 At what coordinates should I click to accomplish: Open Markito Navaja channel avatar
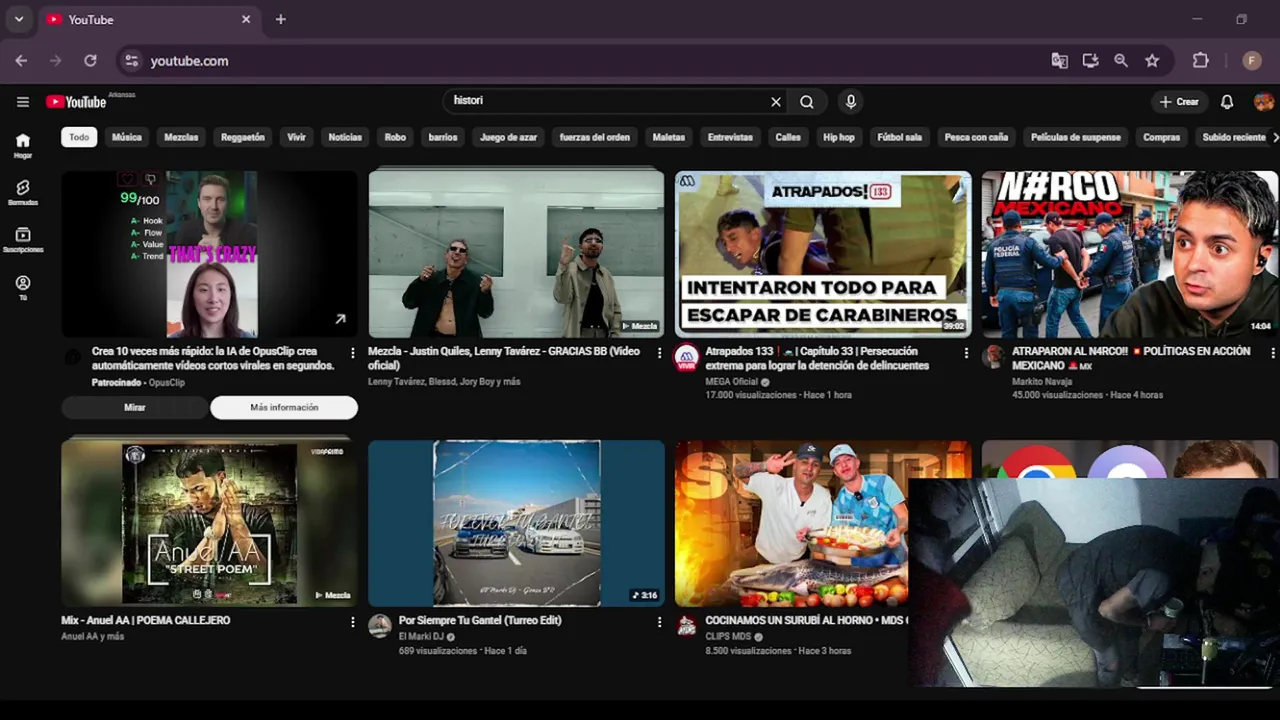click(x=993, y=358)
